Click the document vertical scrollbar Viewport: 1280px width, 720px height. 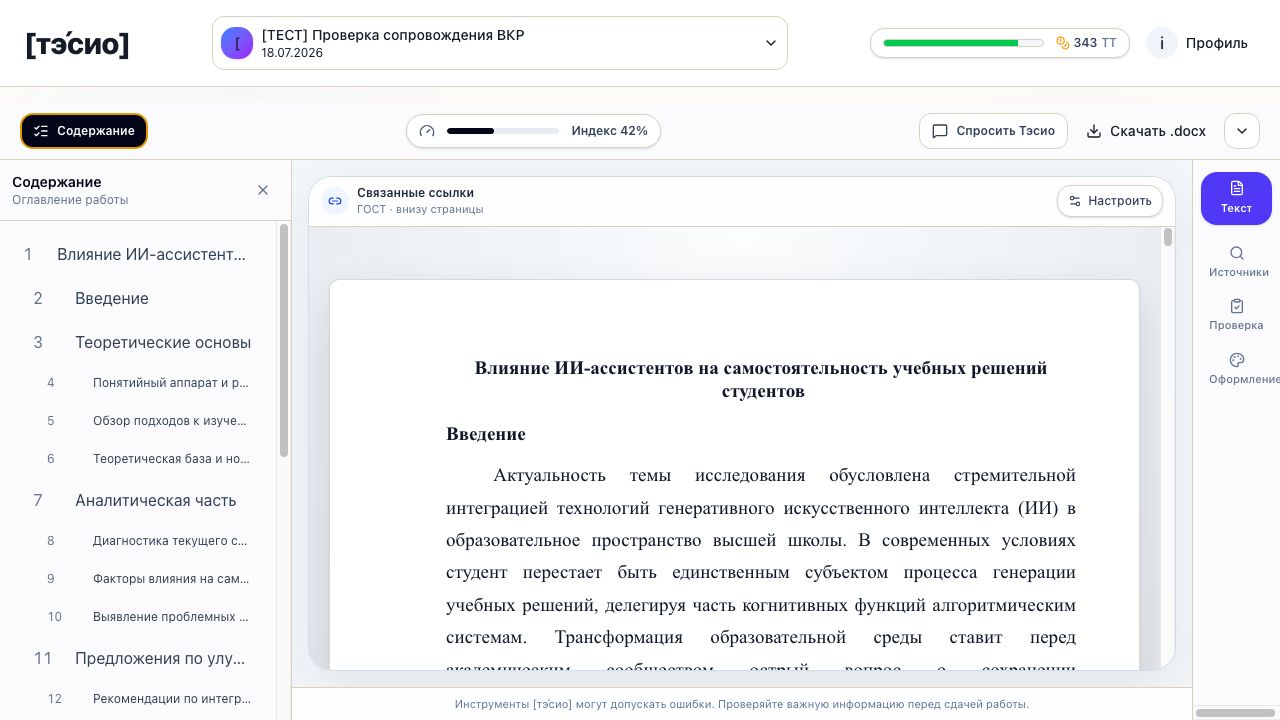point(1168,237)
